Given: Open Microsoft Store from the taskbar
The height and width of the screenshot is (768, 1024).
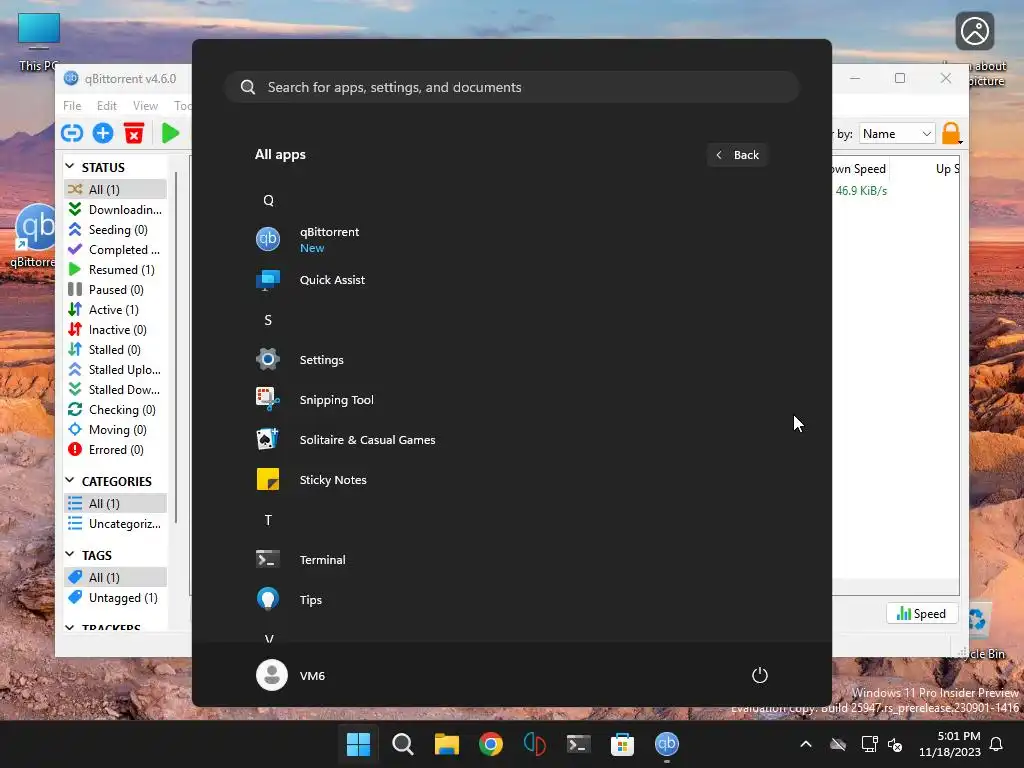Looking at the screenshot, I should 622,744.
